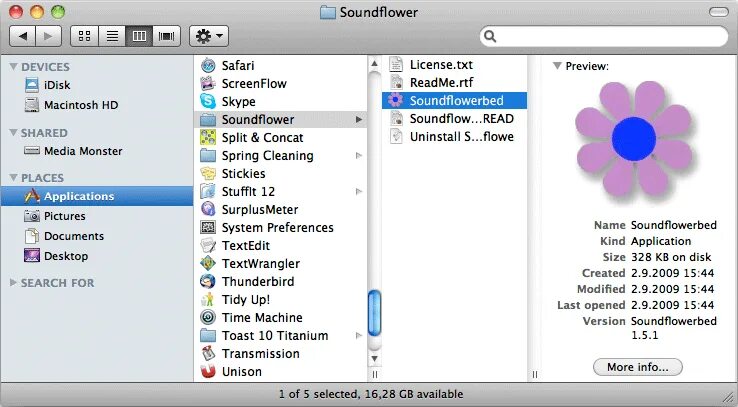Click the blue scrollbar thumb in applications column
The height and width of the screenshot is (407, 738).
(374, 313)
